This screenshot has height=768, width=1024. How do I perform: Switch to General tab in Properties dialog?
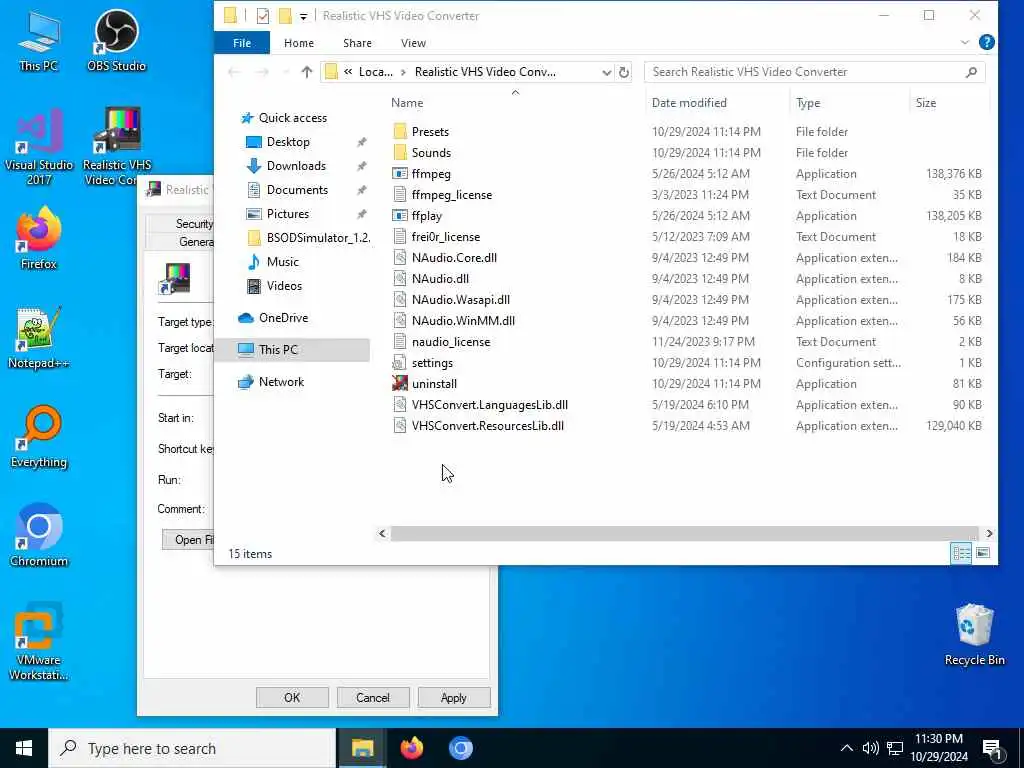[180, 242]
